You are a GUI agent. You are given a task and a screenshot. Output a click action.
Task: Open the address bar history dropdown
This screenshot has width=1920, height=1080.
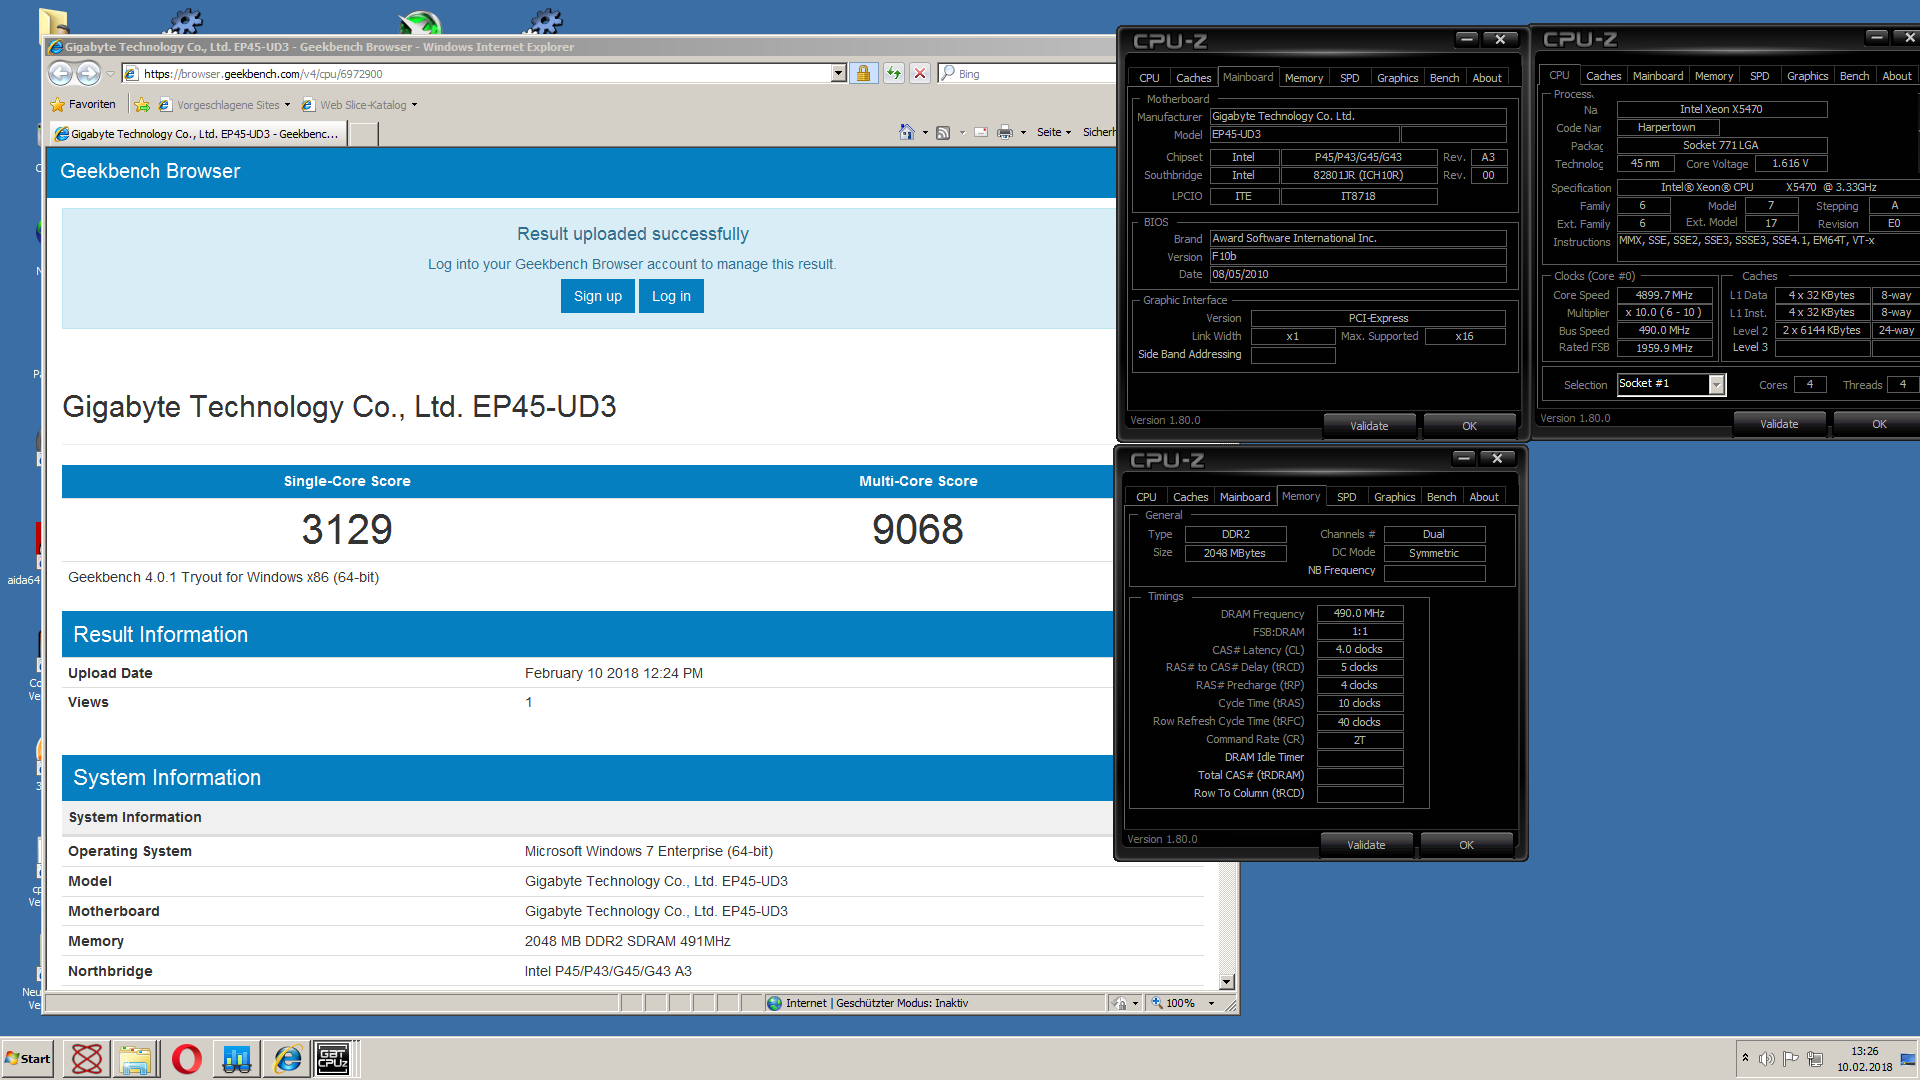click(x=838, y=73)
